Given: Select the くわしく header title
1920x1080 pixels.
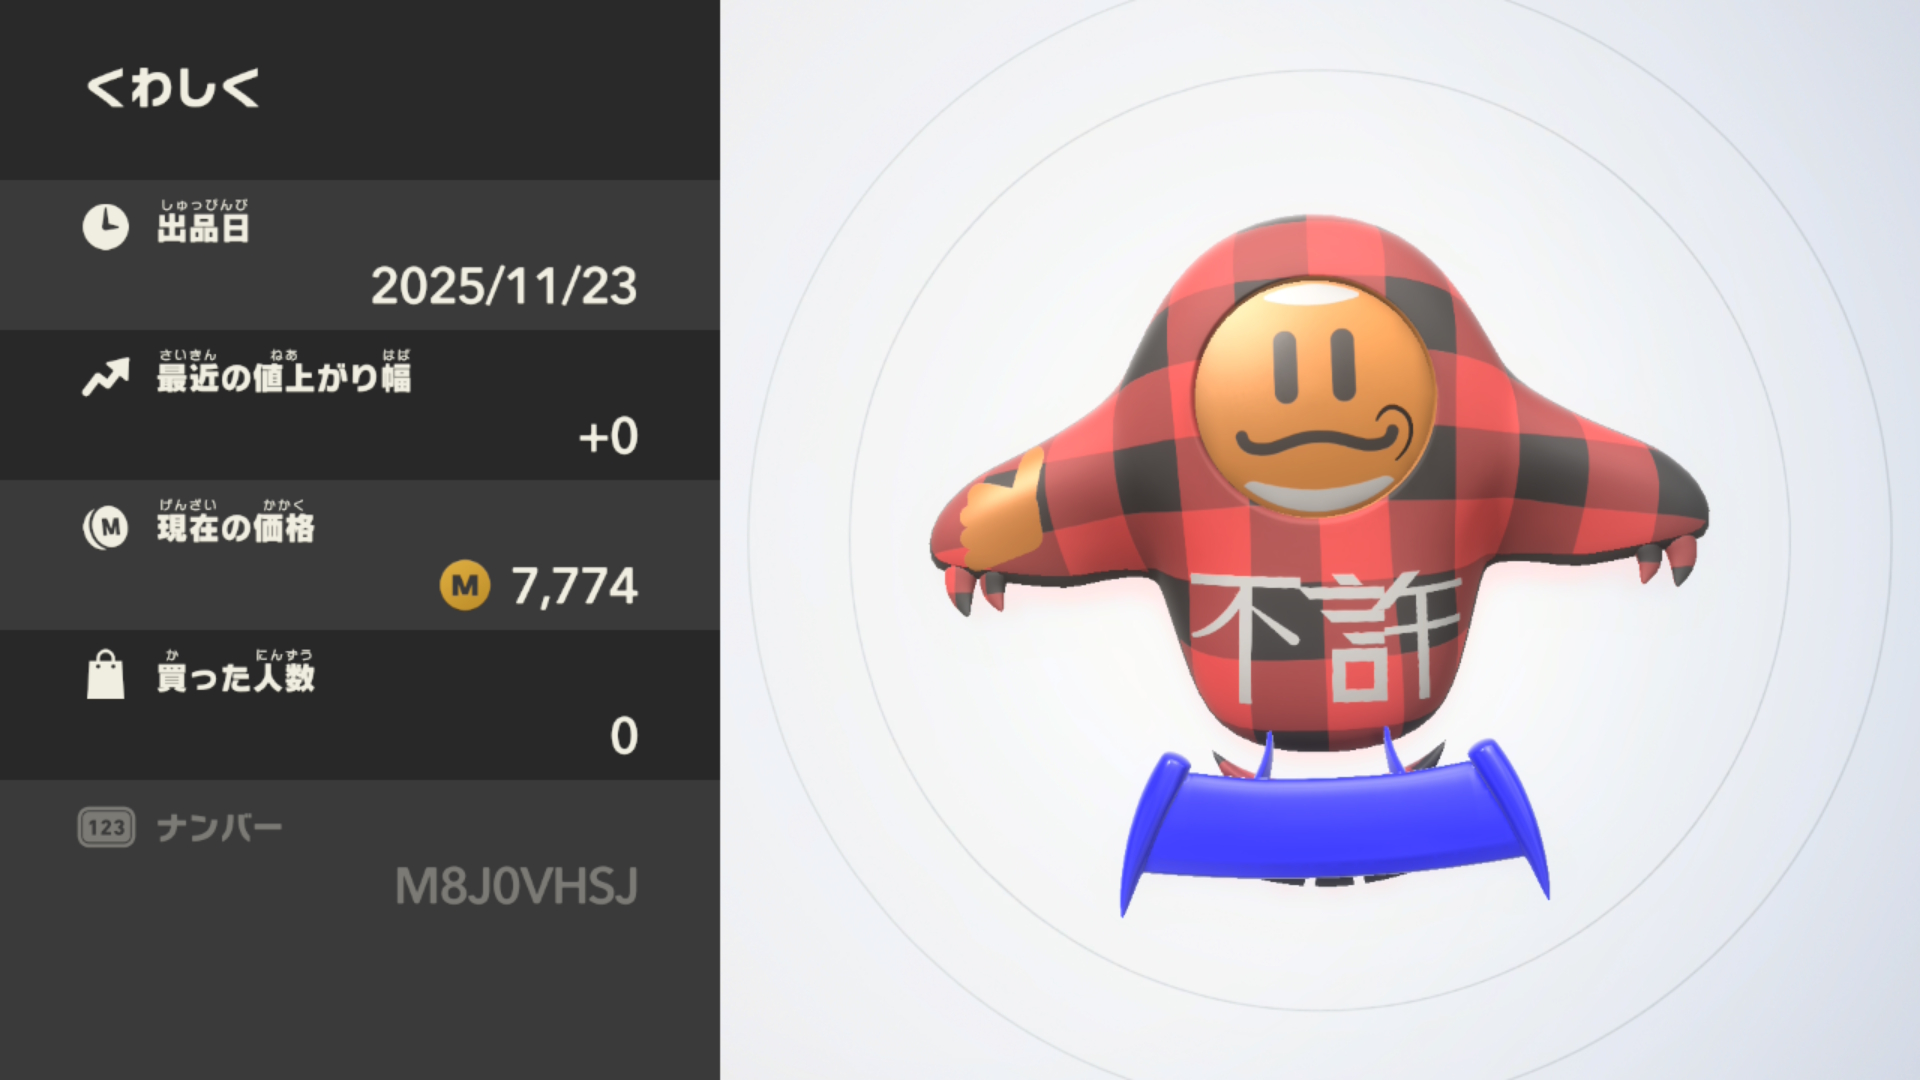Looking at the screenshot, I should click(x=173, y=87).
